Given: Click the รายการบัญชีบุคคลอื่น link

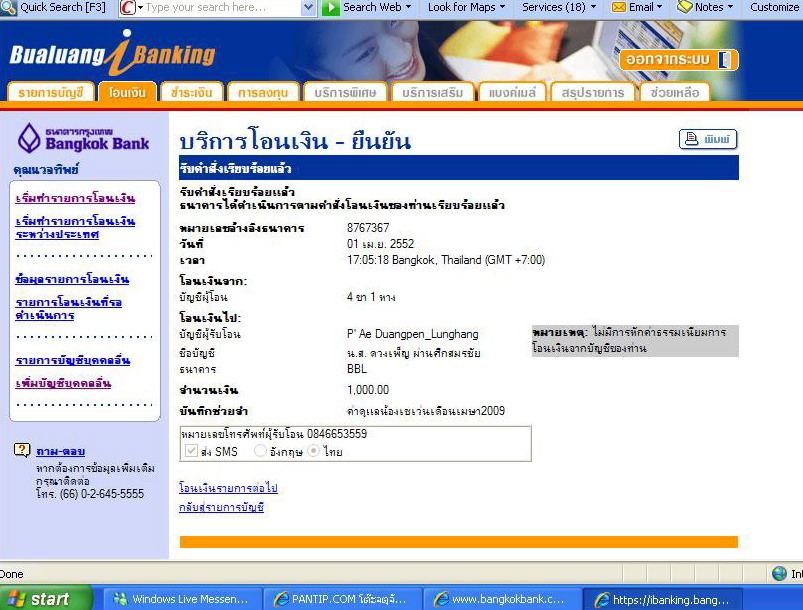Looking at the screenshot, I should 73,360.
